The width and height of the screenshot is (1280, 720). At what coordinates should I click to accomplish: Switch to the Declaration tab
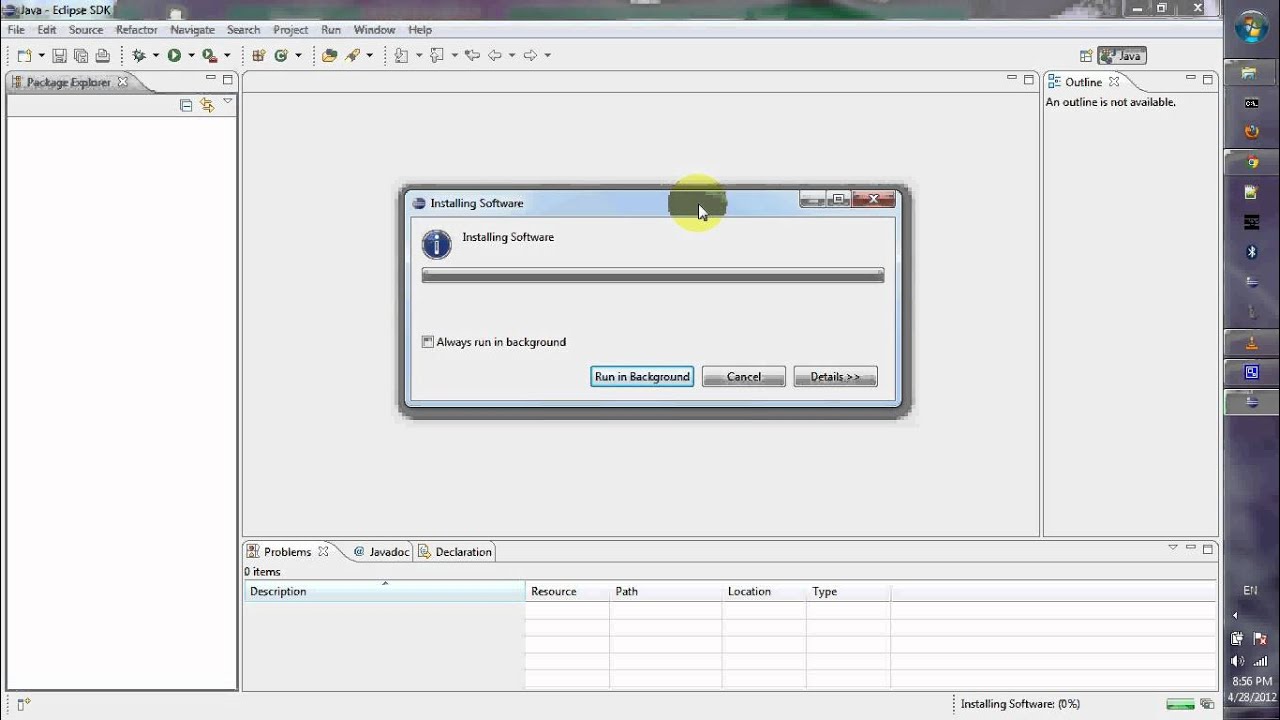[x=455, y=552]
